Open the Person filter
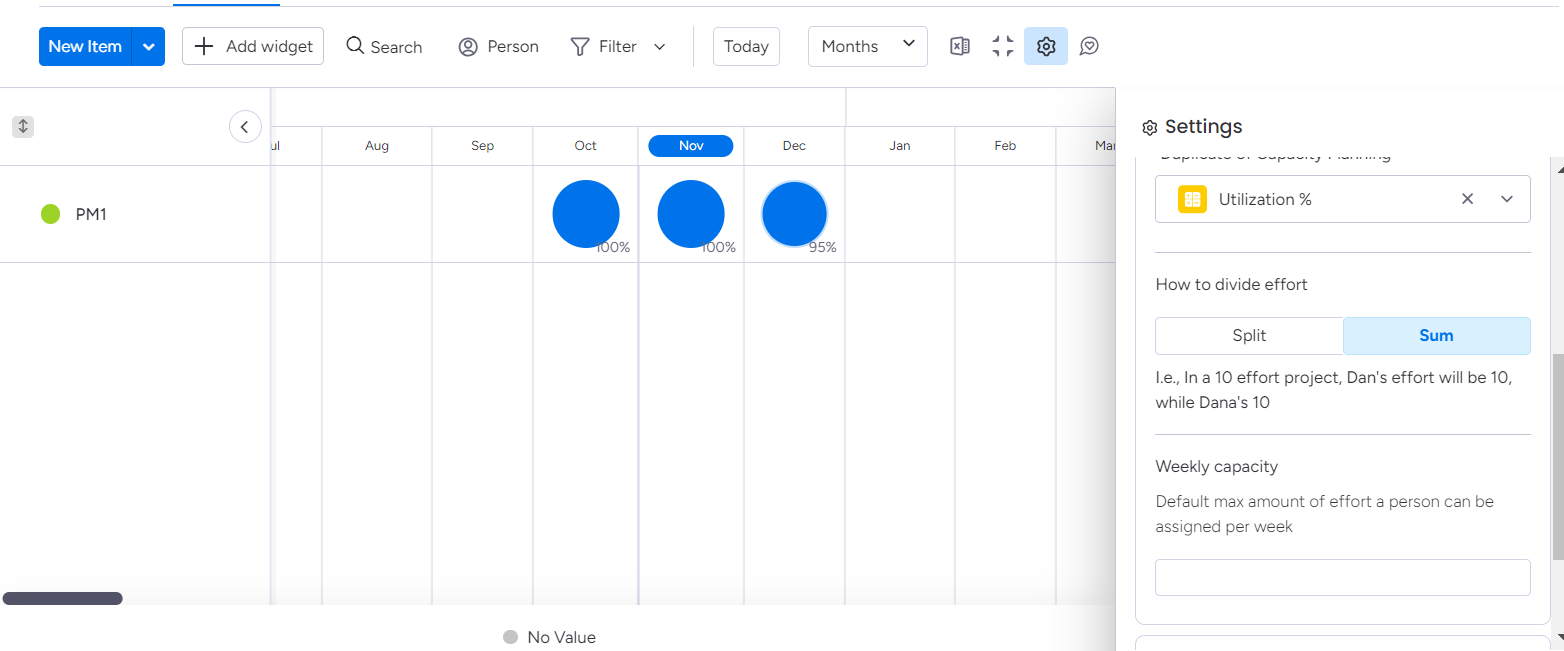This screenshot has height=651, width=1564. click(498, 46)
